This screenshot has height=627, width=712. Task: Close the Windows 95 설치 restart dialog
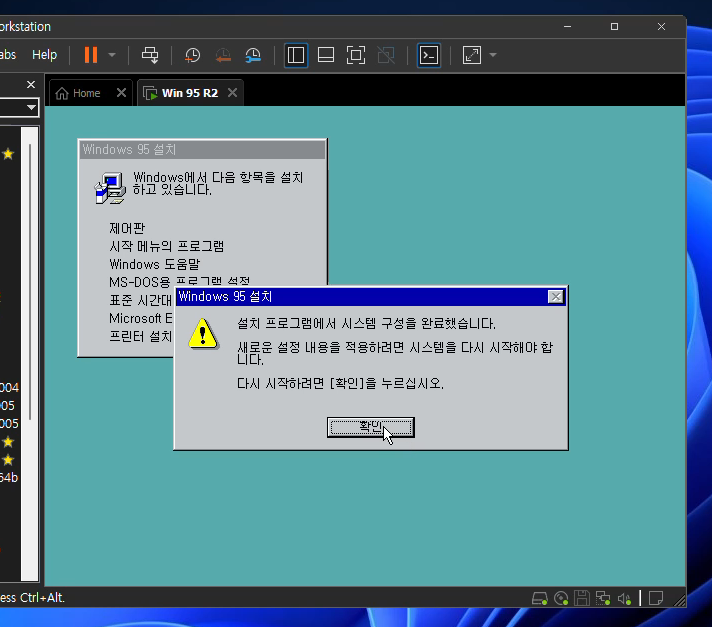(556, 296)
